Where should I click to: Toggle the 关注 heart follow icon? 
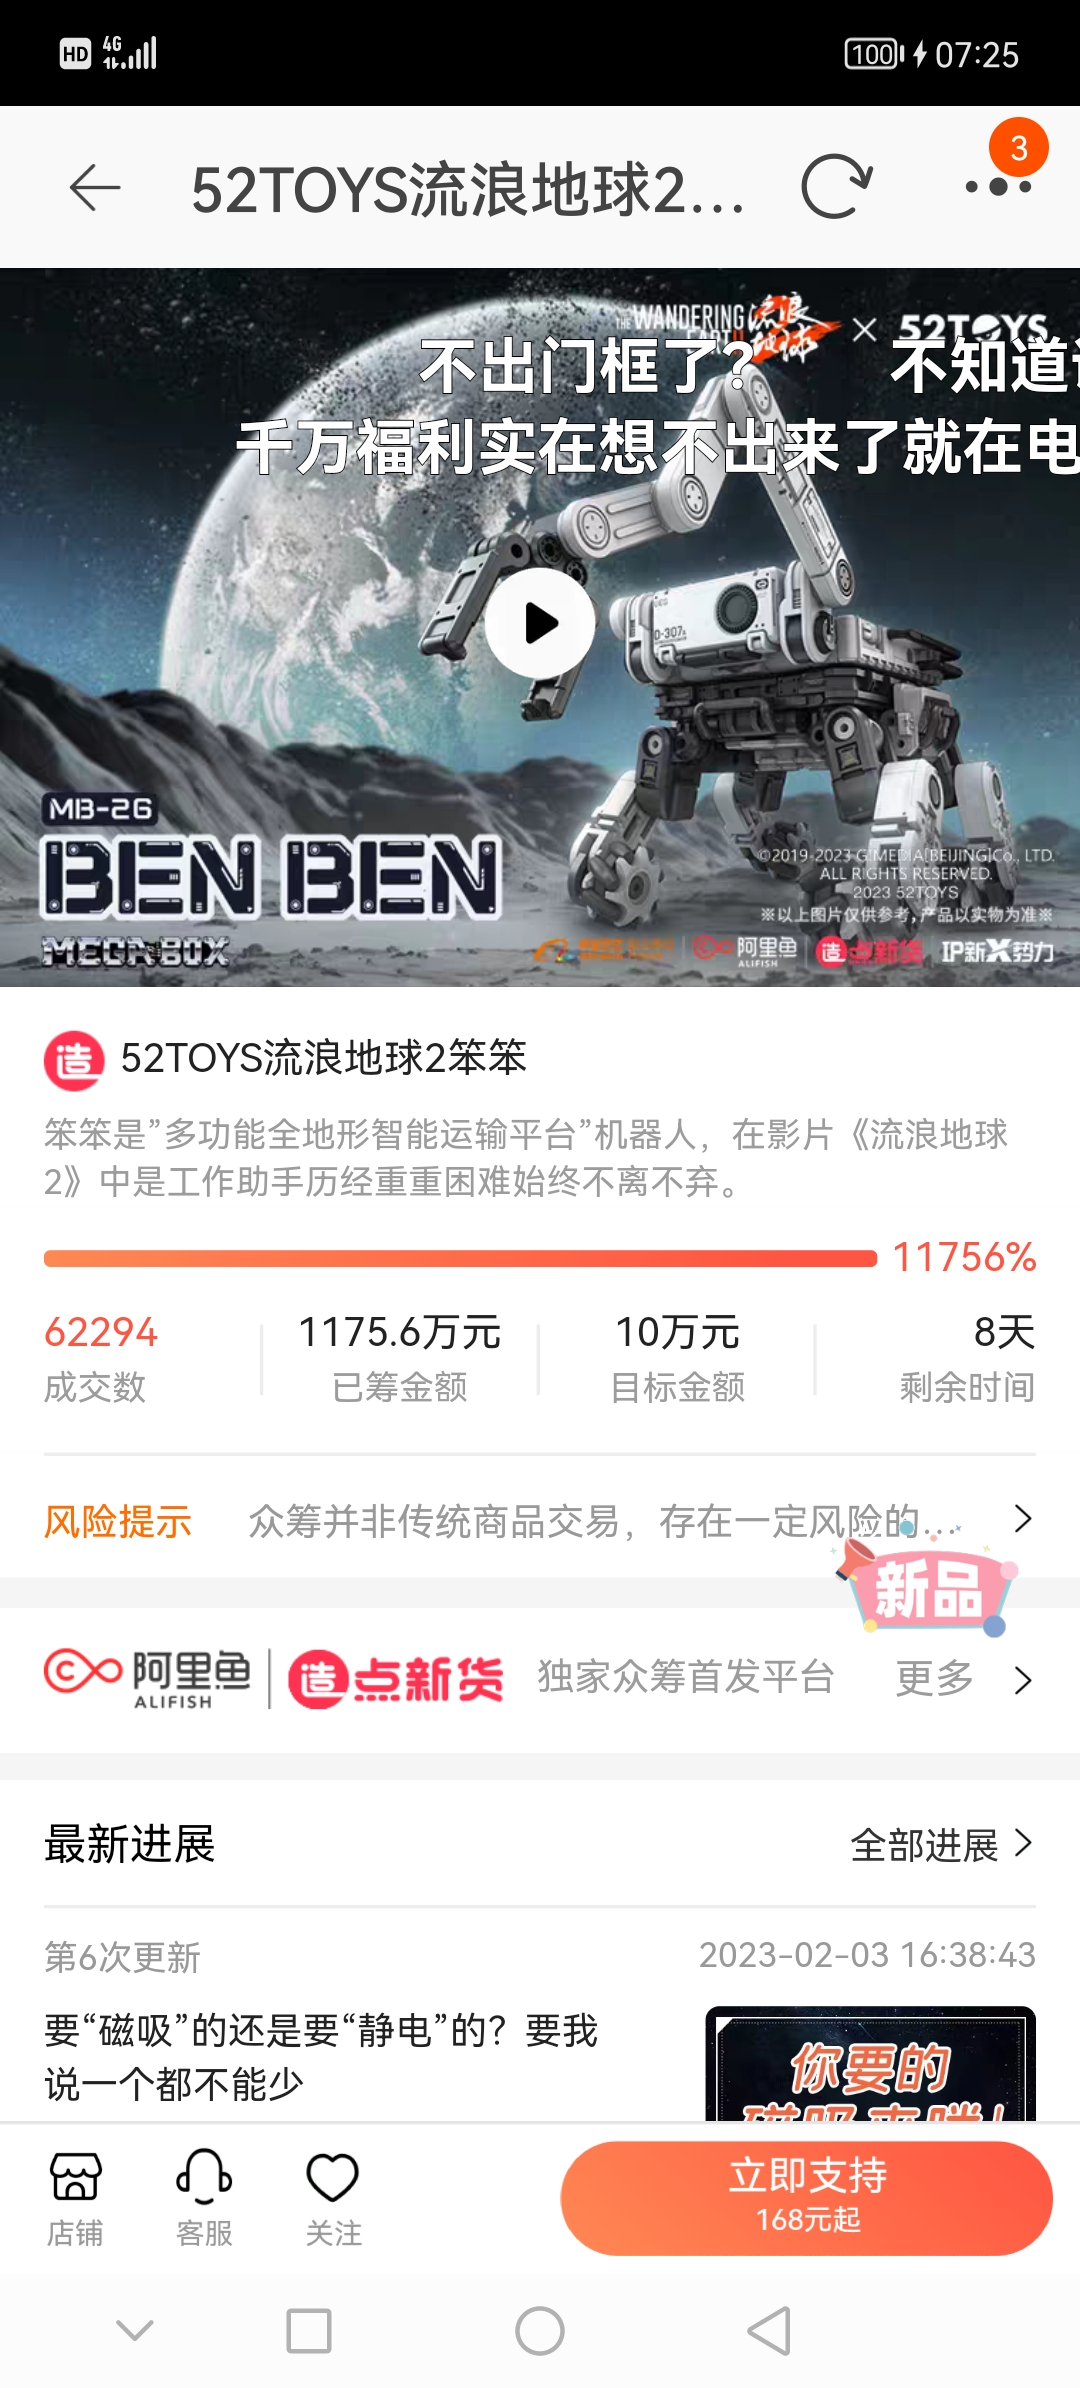(x=333, y=2199)
